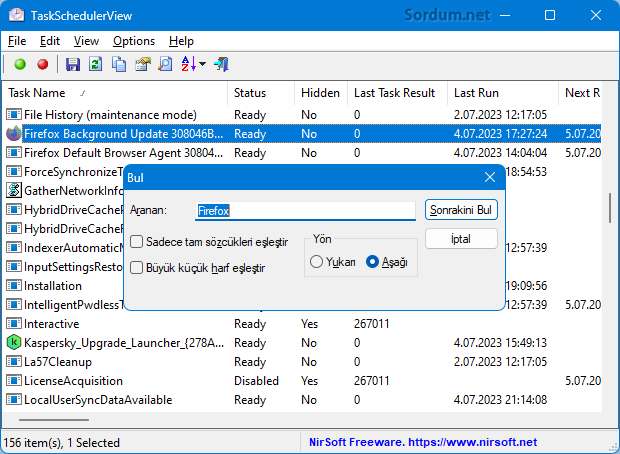Click the Sonrakini Bul button
Viewport: 620px width, 454px height.
[461, 210]
